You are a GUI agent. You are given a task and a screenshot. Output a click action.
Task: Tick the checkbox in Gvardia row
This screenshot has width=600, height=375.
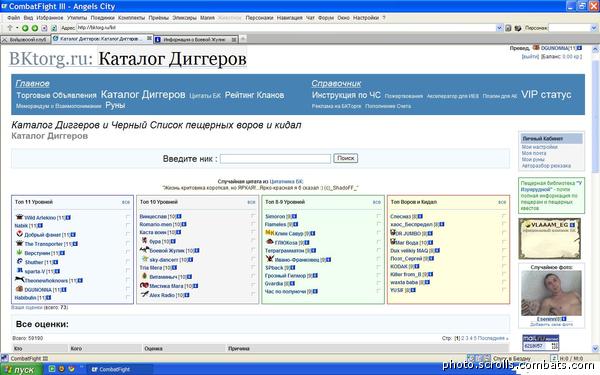pos(378,283)
